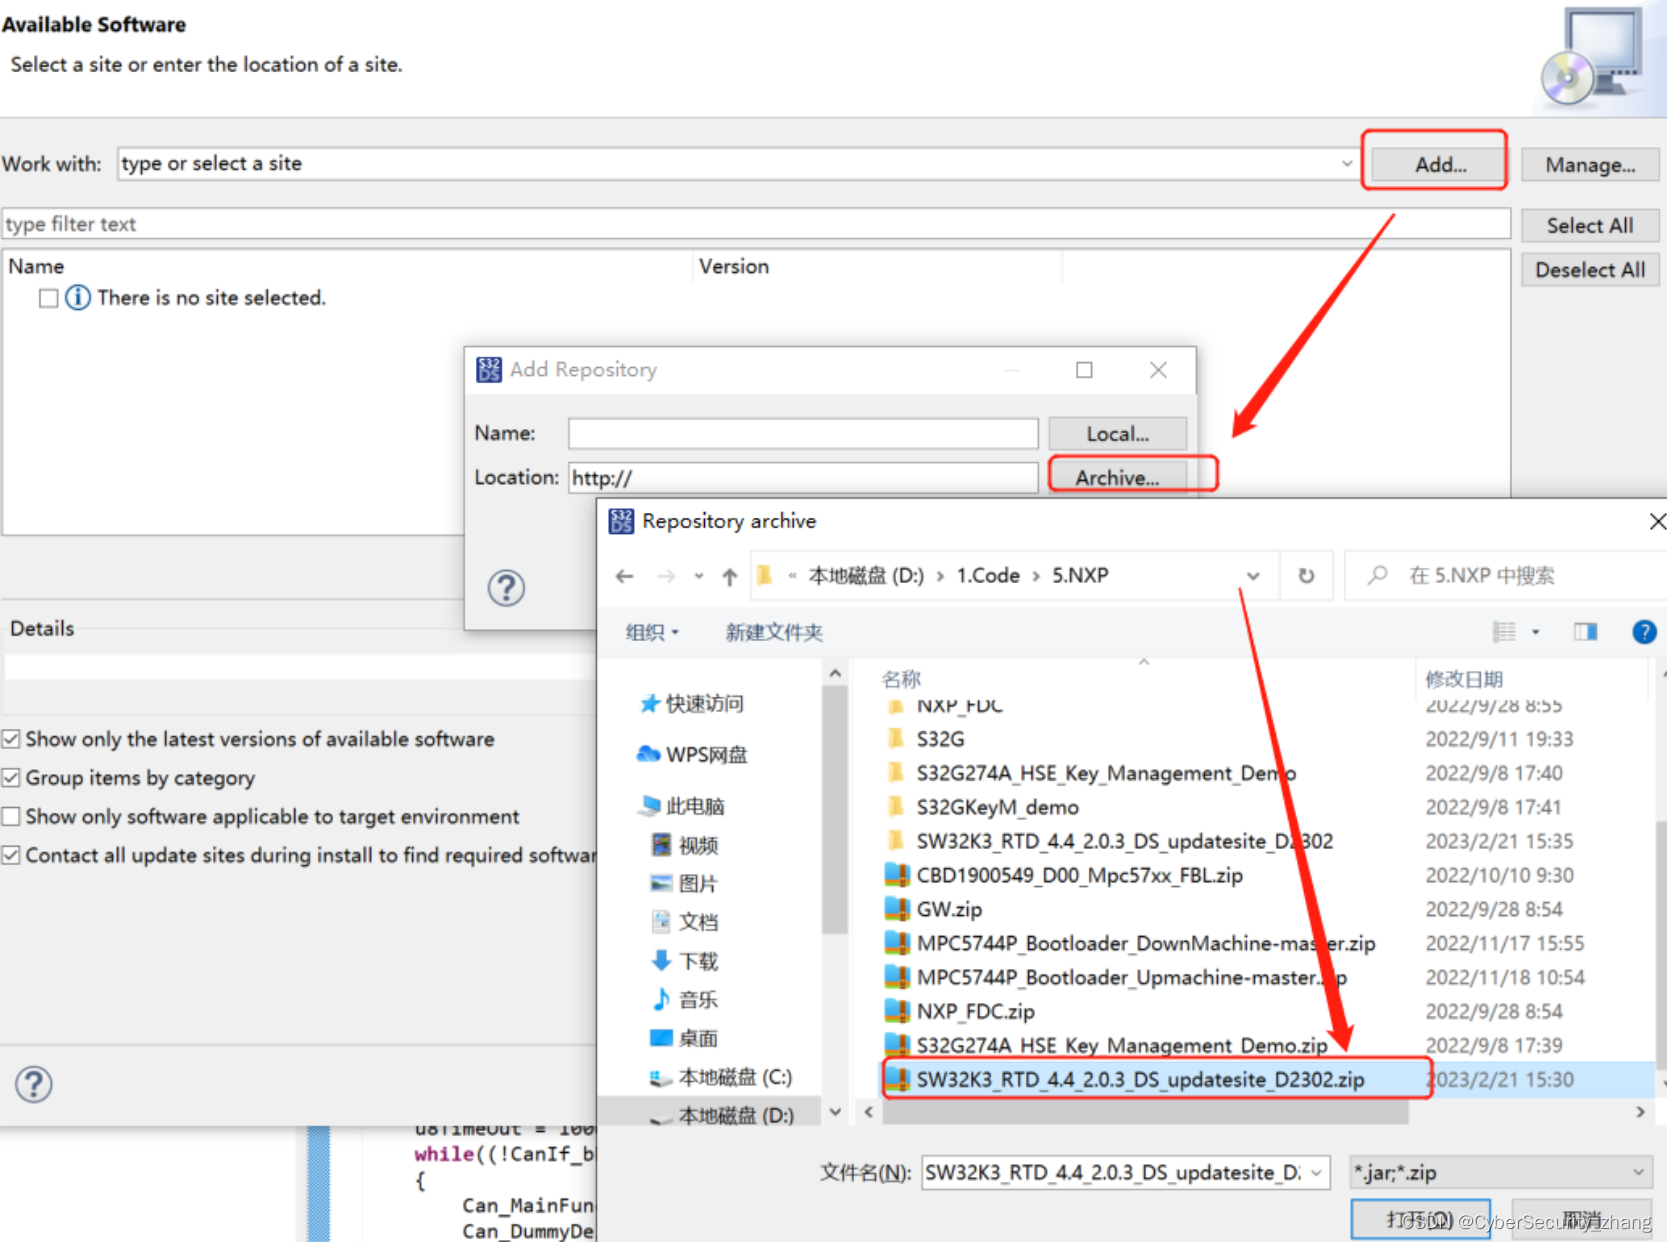Click the Name field in Add Repository
The image size is (1667, 1242).
click(803, 433)
